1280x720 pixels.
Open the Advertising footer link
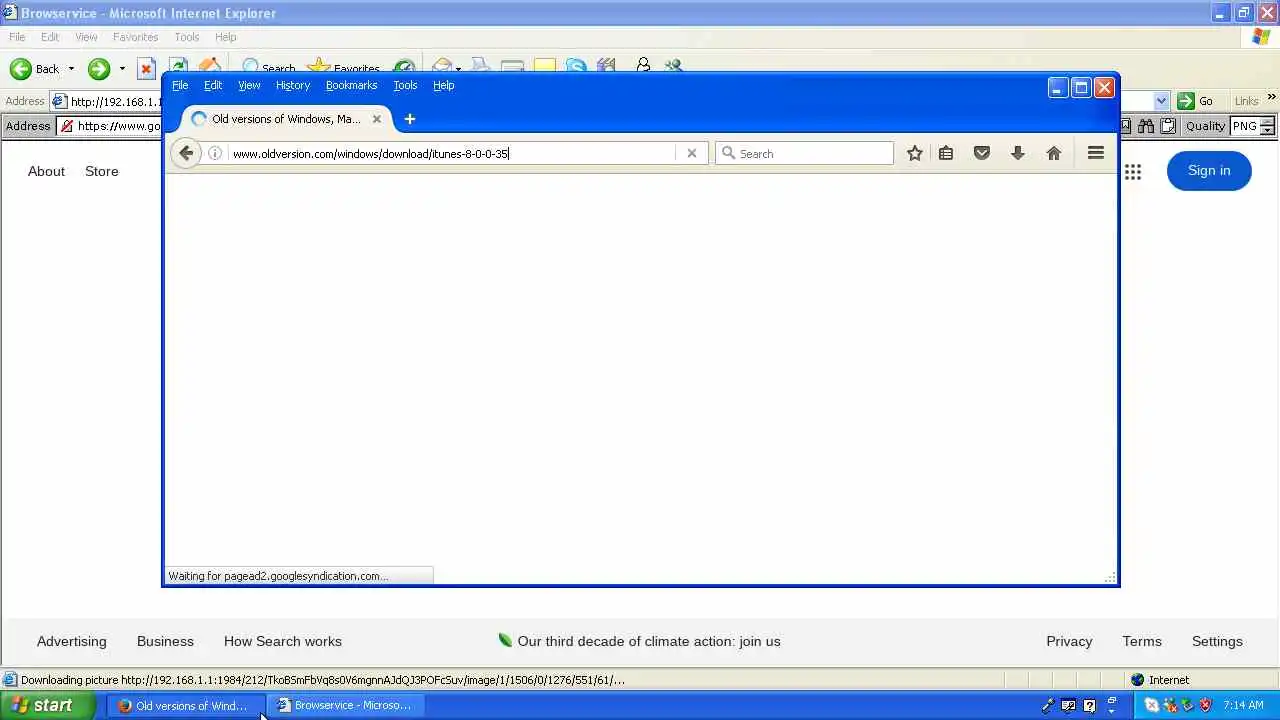click(71, 641)
